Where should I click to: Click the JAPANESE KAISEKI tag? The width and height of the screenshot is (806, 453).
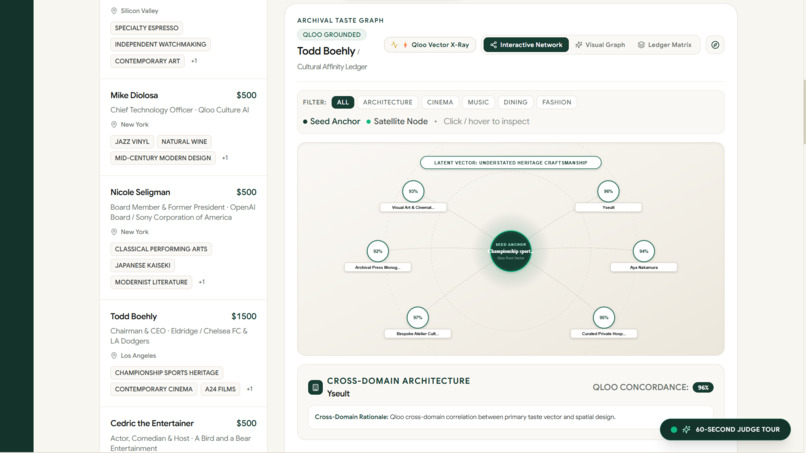click(142, 265)
